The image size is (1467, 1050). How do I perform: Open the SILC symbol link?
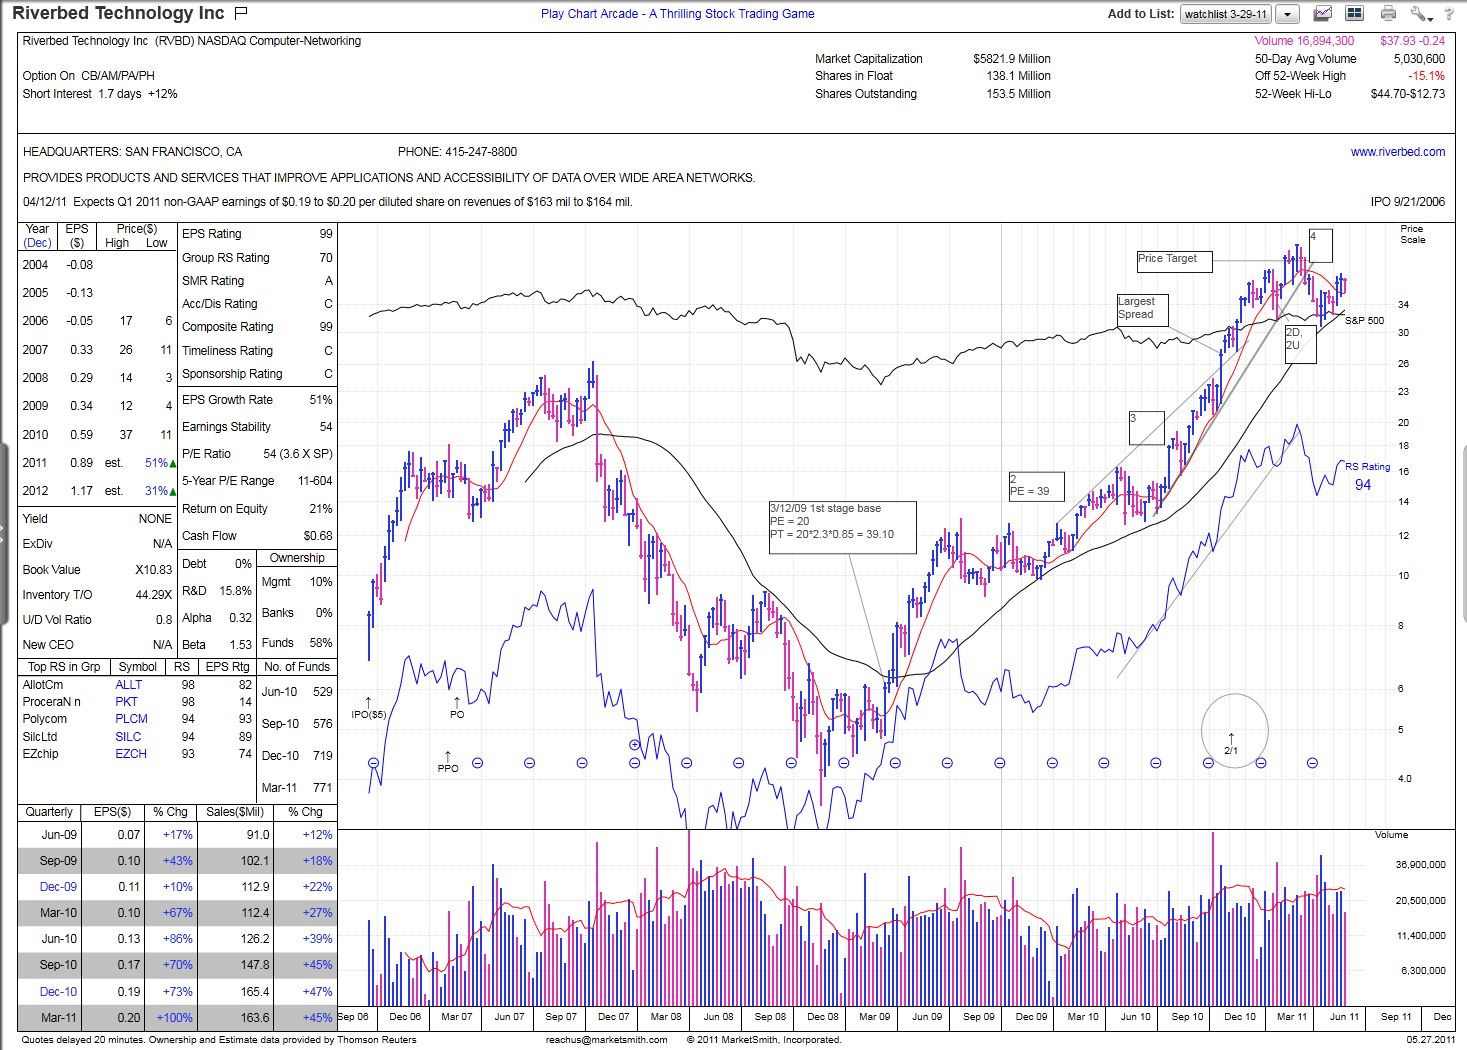tap(128, 737)
